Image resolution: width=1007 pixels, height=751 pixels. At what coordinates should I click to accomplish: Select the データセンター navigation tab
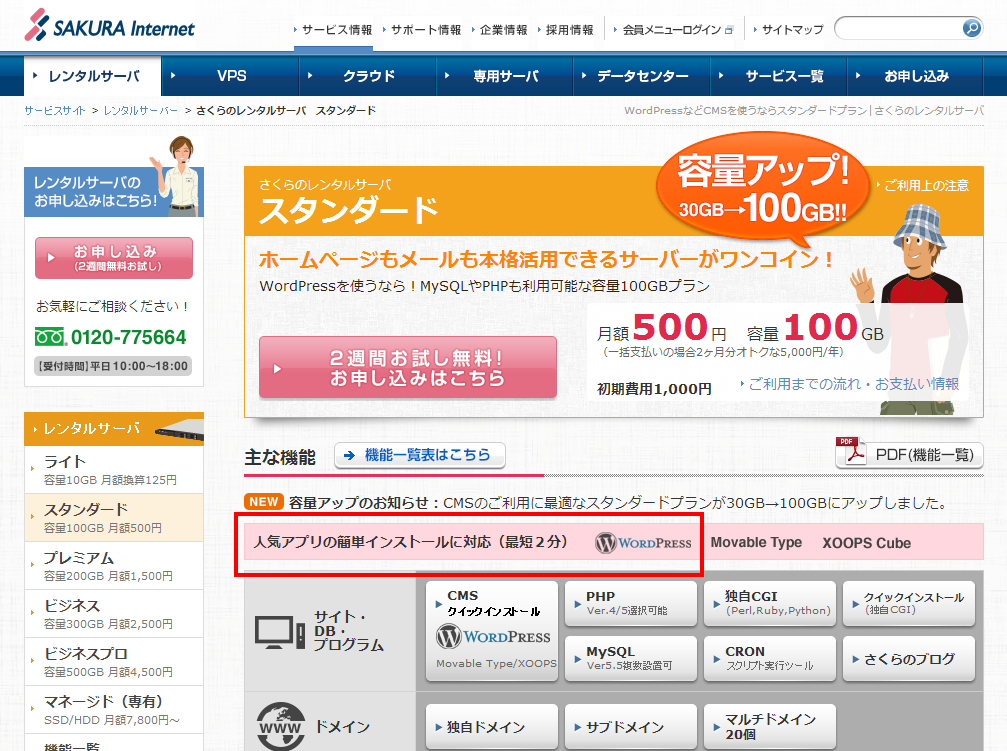coord(642,76)
